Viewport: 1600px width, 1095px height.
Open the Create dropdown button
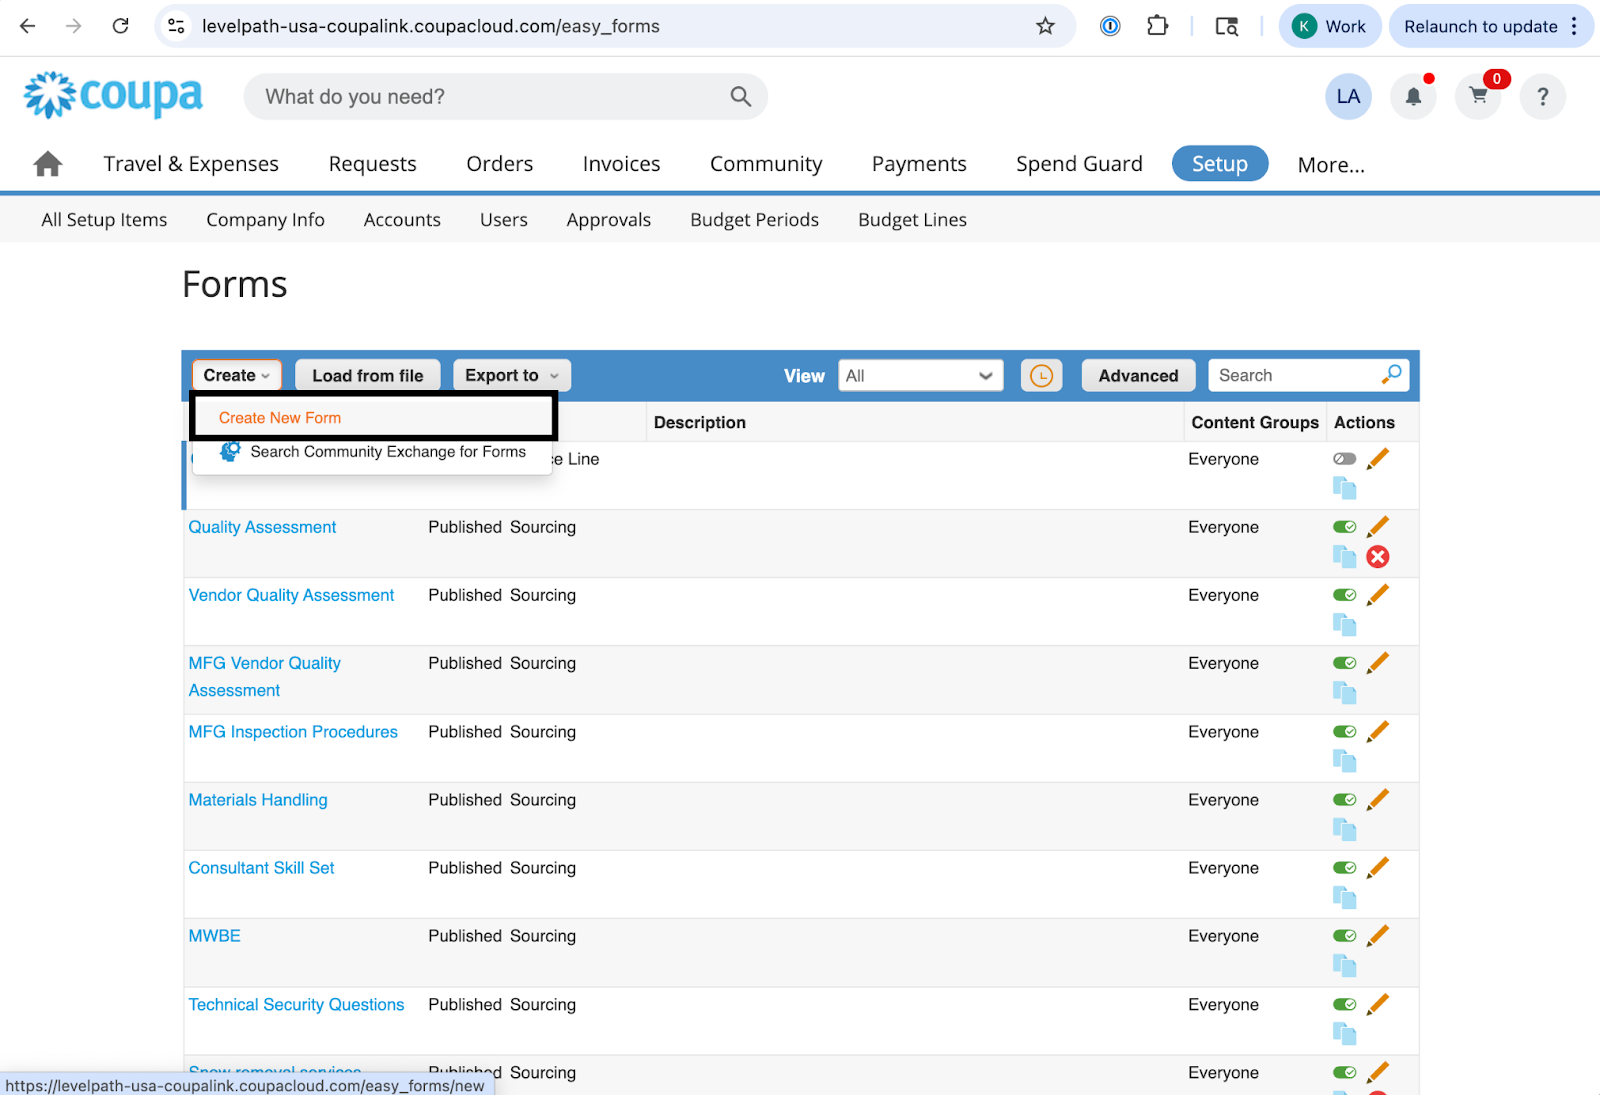[x=237, y=376]
